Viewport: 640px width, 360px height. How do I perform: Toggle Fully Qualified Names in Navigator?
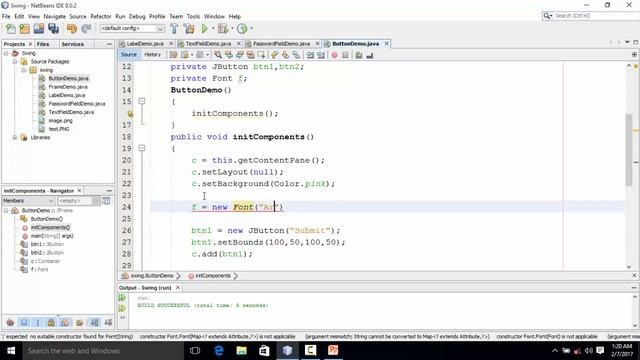tap(80, 323)
